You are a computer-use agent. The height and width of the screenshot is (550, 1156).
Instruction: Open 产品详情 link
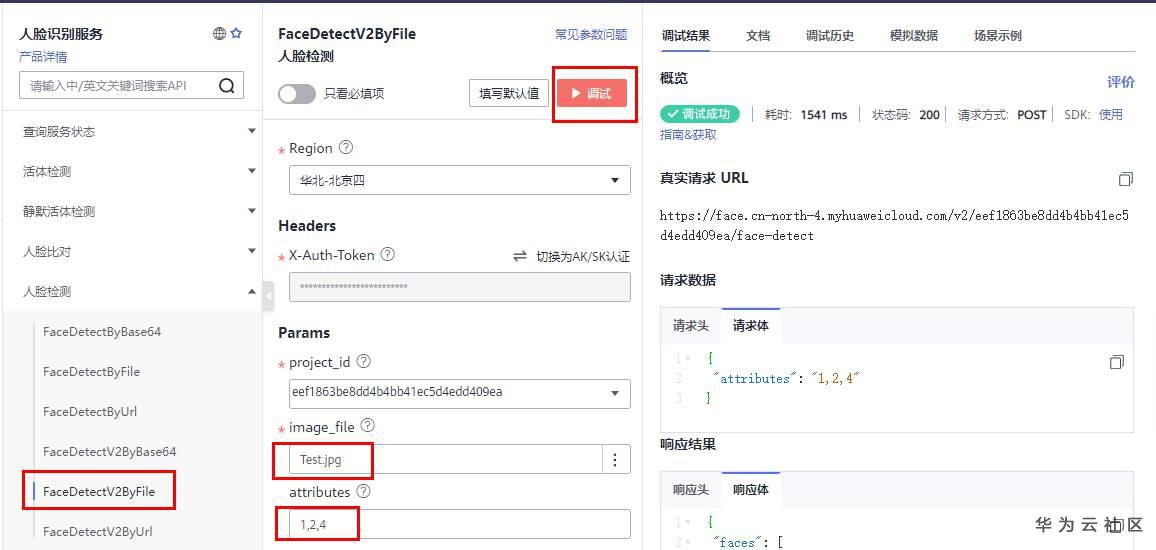tap(43, 57)
